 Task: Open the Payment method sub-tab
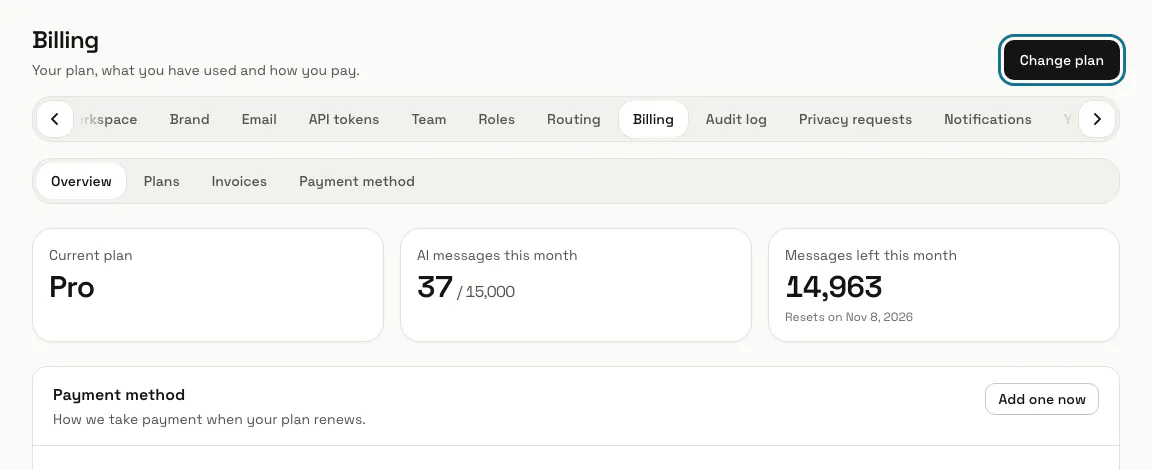tap(356, 181)
